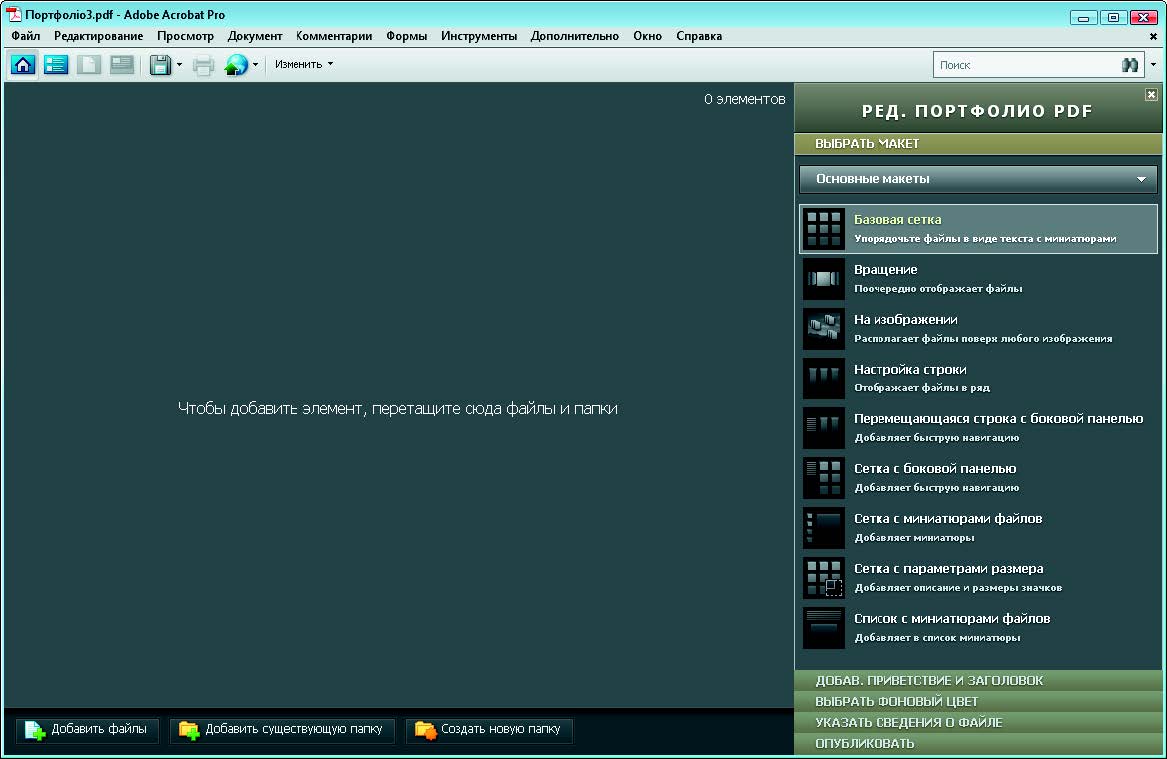Open the share globe dropdown arrow
This screenshot has width=1167, height=759.
click(255, 65)
